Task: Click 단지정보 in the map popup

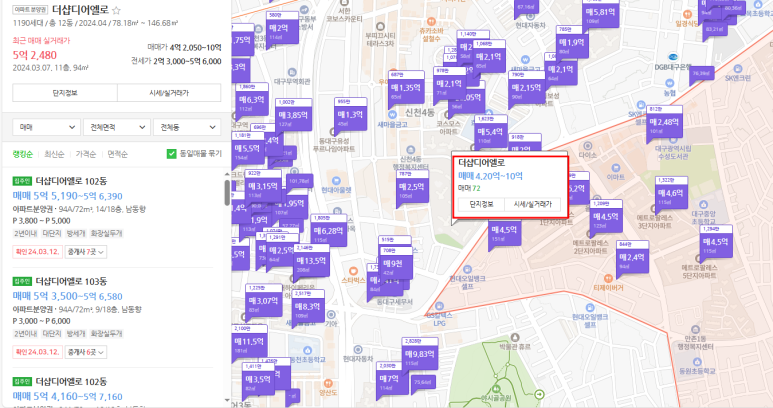Action: (481, 204)
